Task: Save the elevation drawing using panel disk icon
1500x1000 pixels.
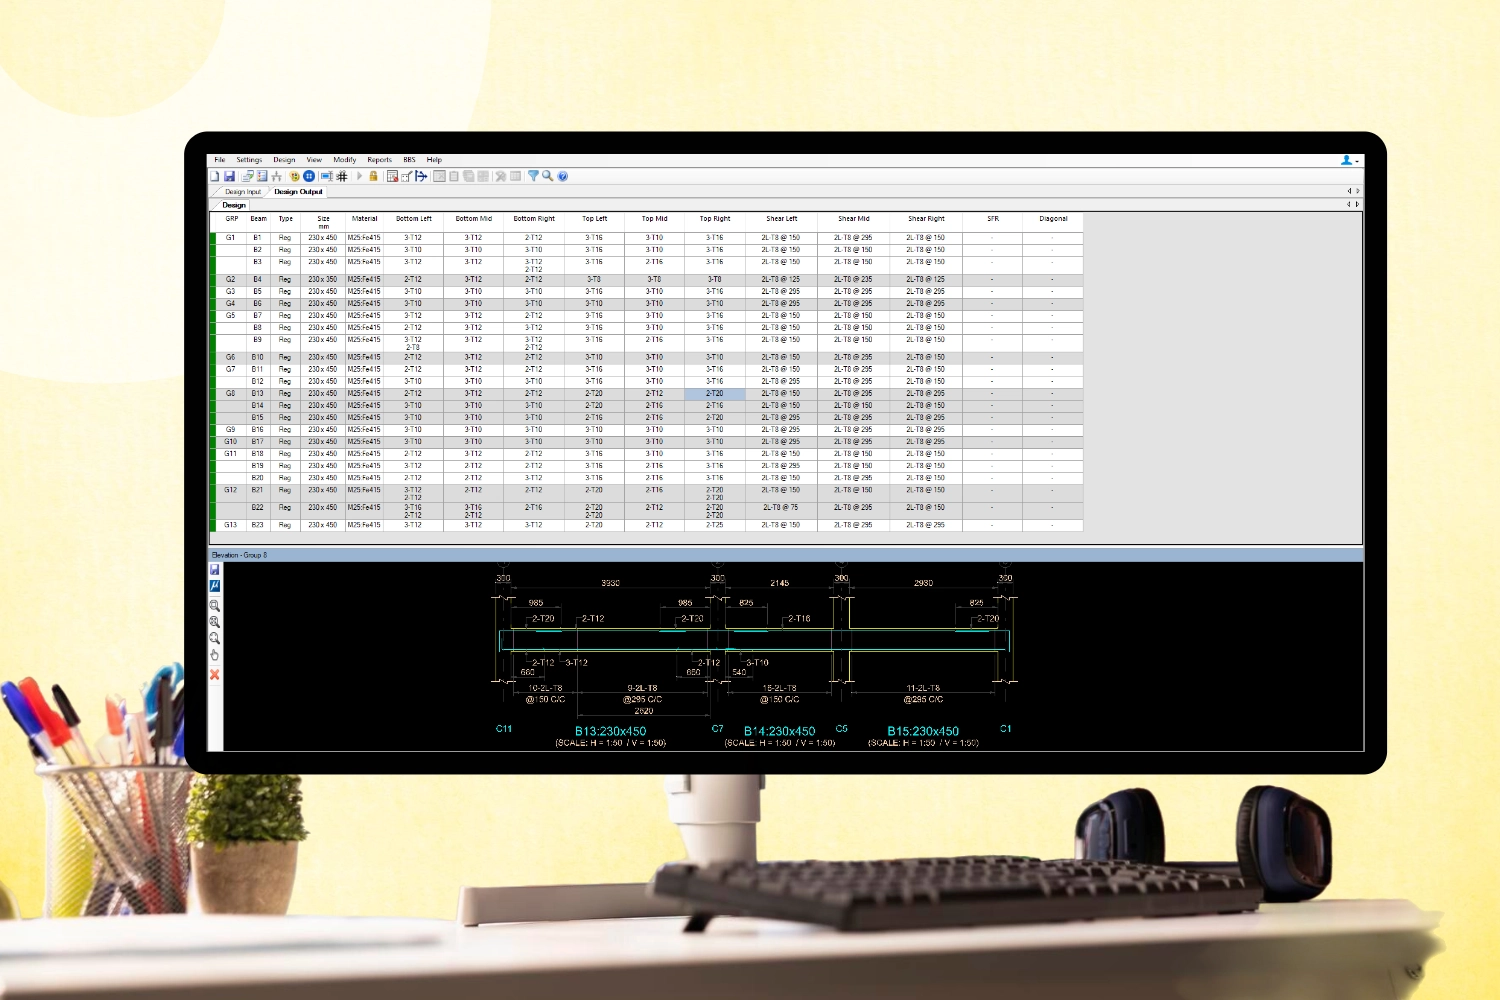Action: click(x=215, y=569)
